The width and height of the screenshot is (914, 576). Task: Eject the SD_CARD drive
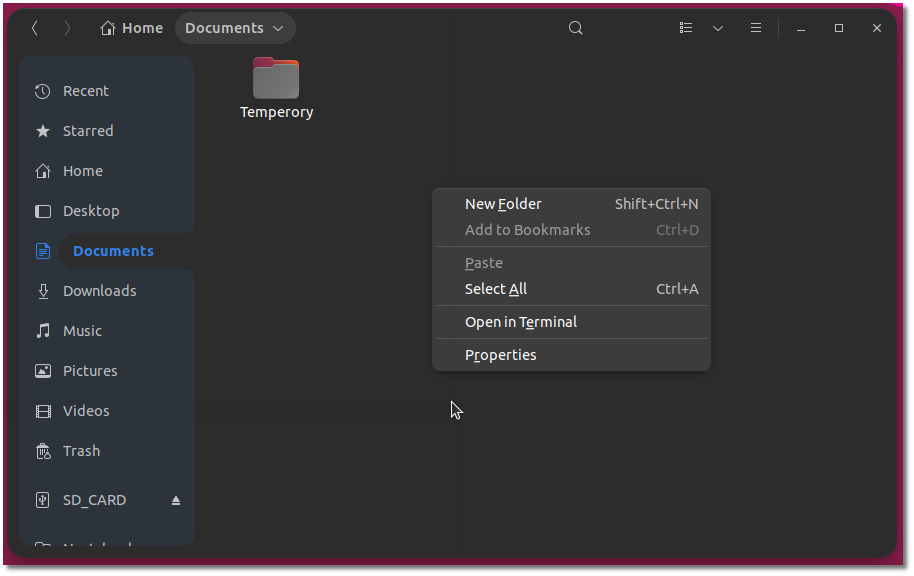tap(175, 500)
